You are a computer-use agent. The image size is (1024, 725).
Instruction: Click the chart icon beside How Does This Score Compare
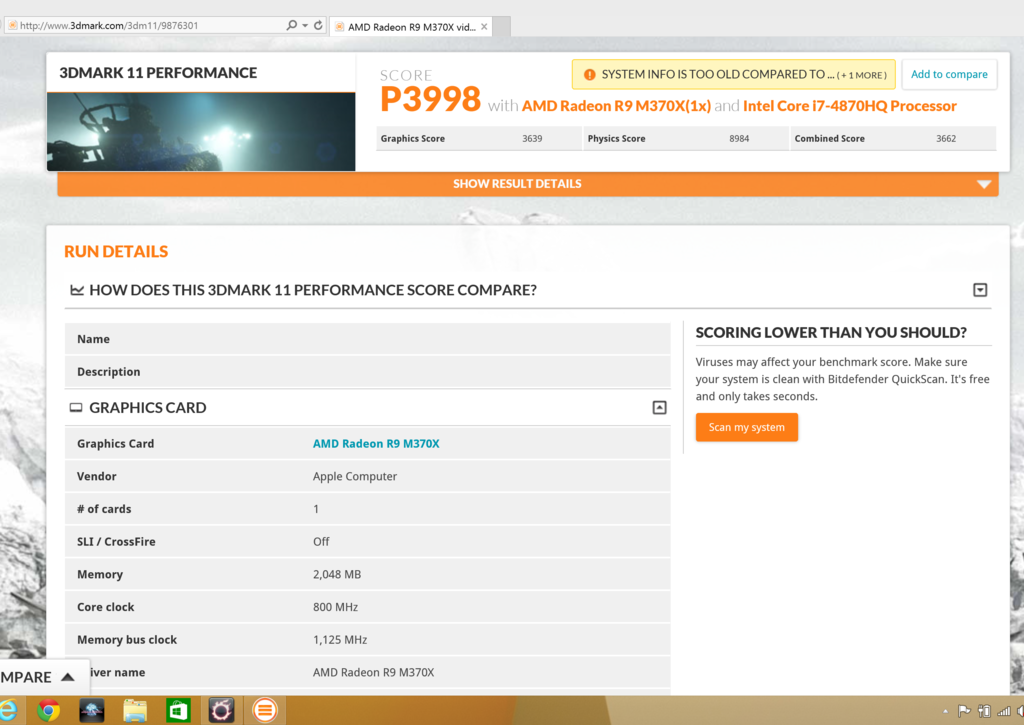tap(77, 290)
